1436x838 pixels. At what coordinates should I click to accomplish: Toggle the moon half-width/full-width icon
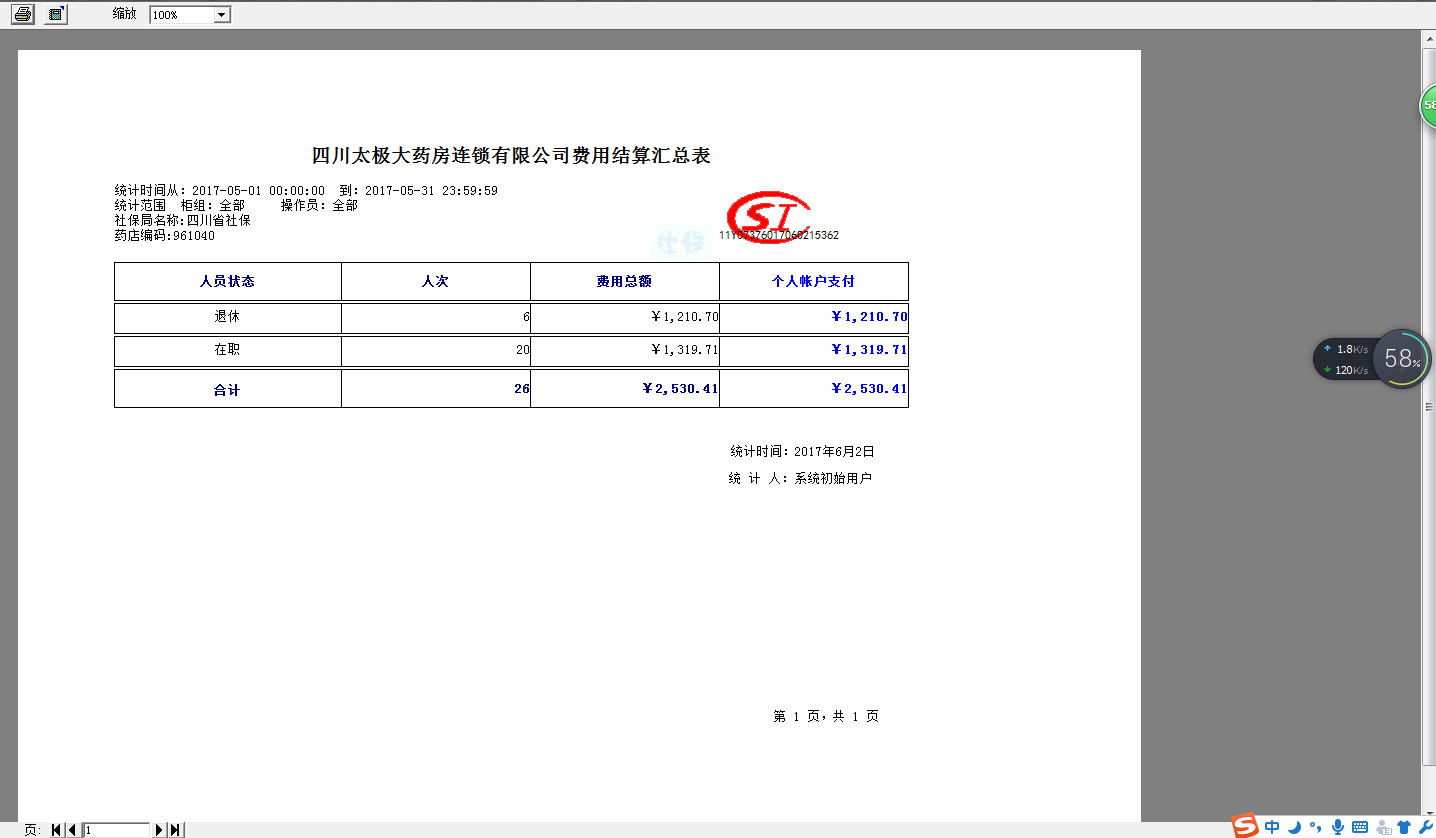coord(1294,827)
